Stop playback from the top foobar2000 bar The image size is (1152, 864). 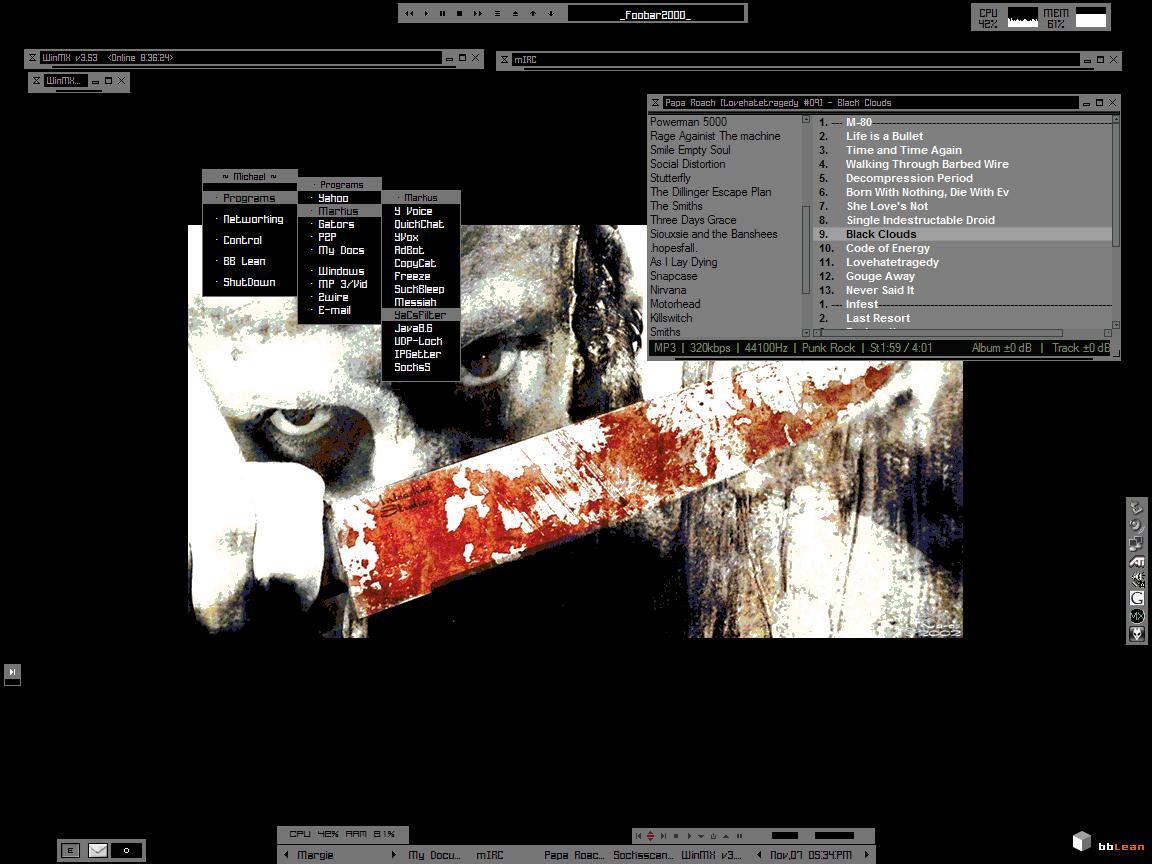point(460,13)
